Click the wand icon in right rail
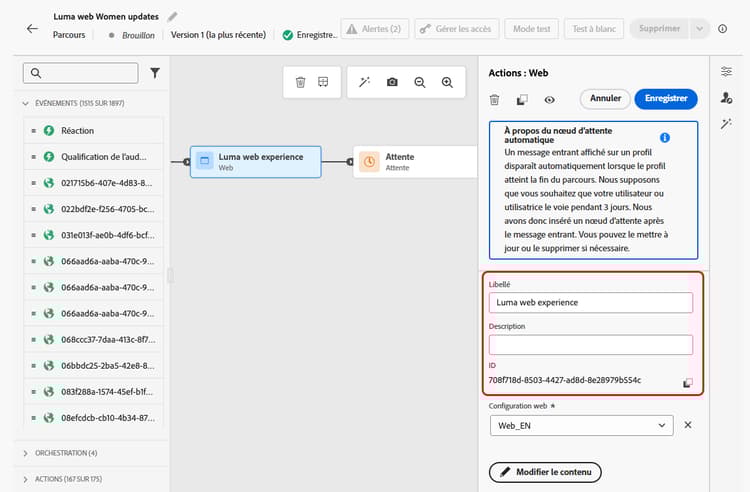This screenshot has height=492, width=750. tap(726, 124)
